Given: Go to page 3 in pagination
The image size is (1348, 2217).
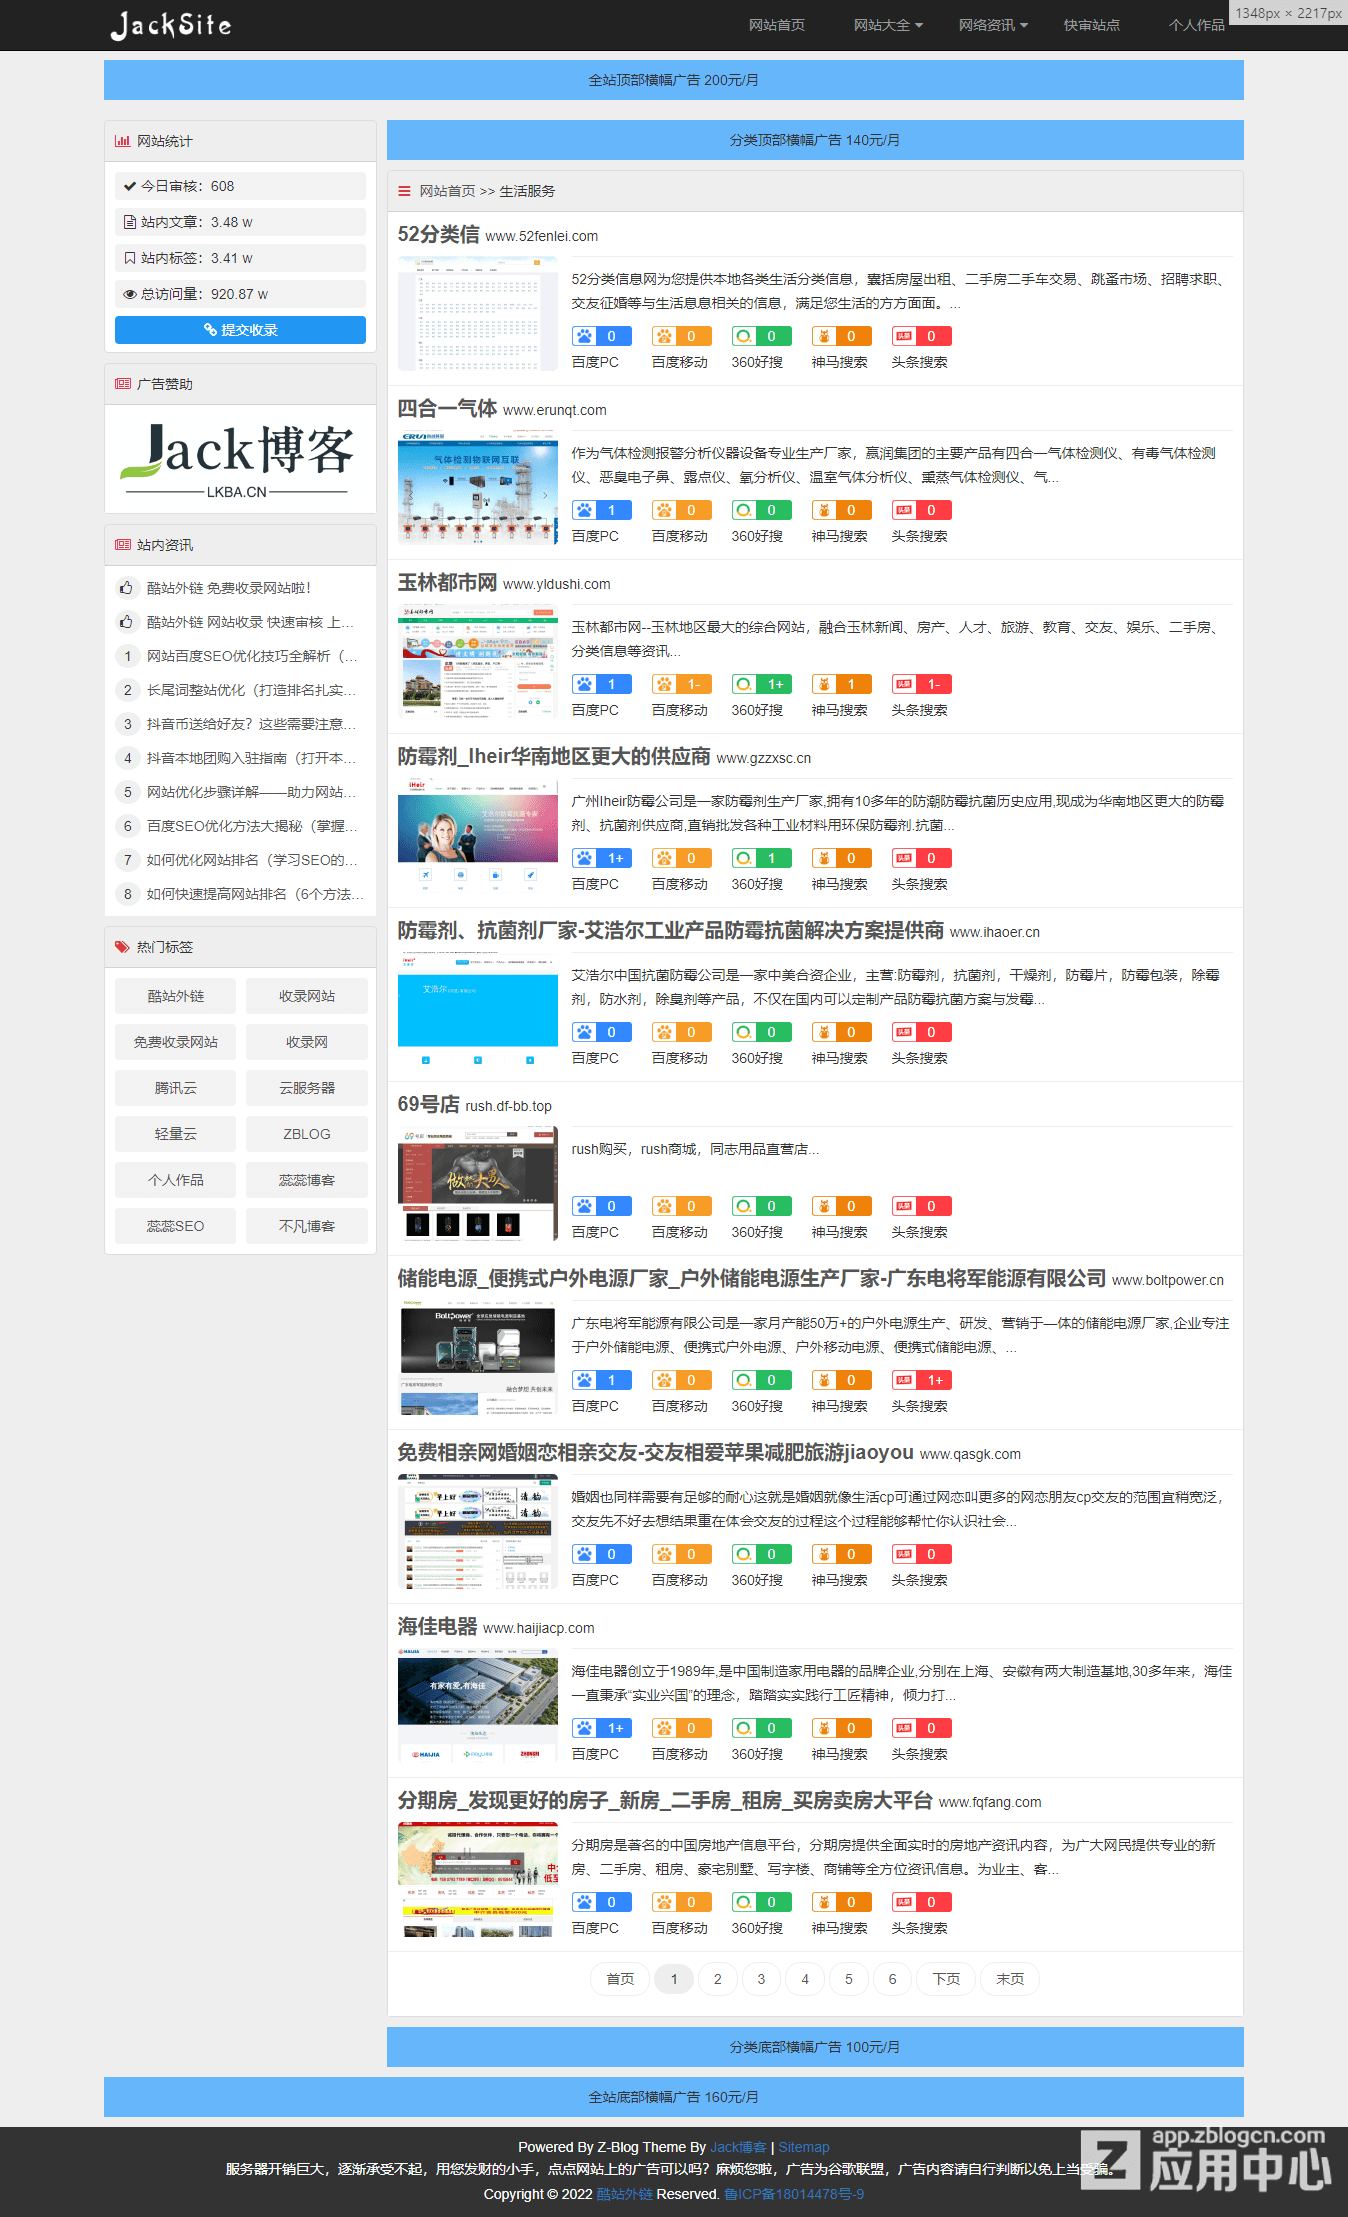Looking at the screenshot, I should pos(761,1979).
